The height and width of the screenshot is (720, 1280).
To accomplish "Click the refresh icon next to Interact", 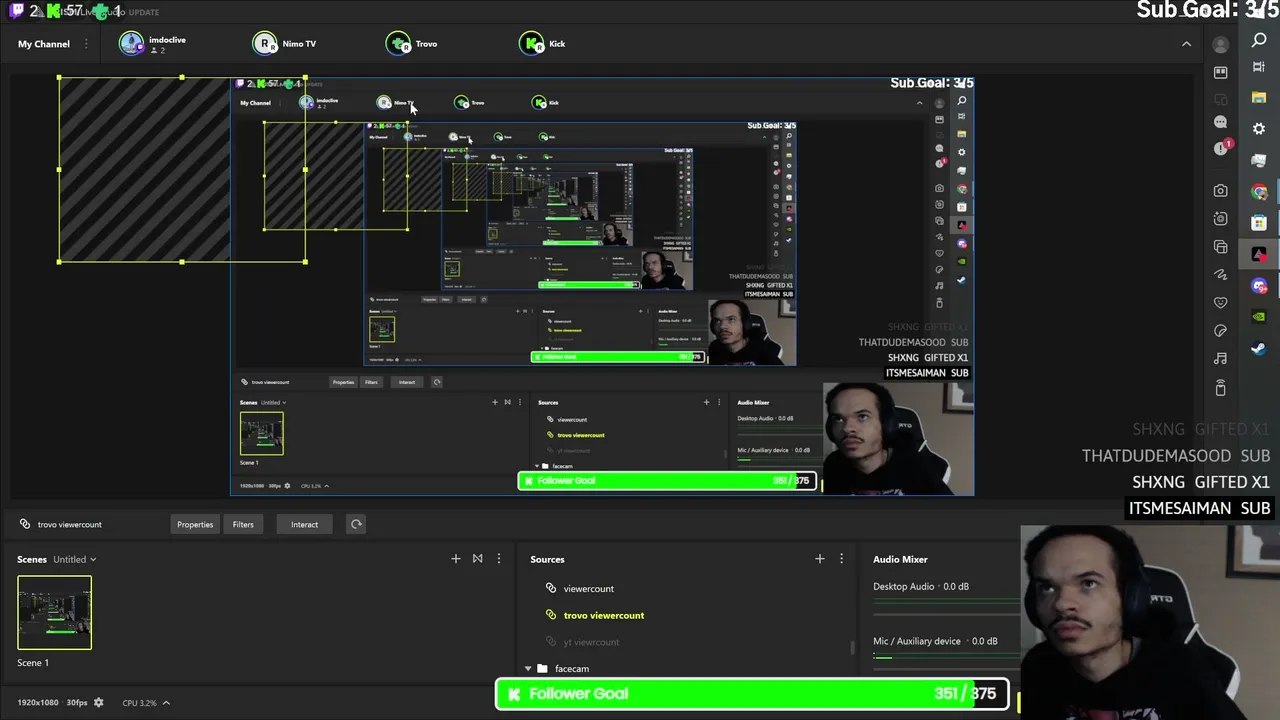I will point(356,524).
